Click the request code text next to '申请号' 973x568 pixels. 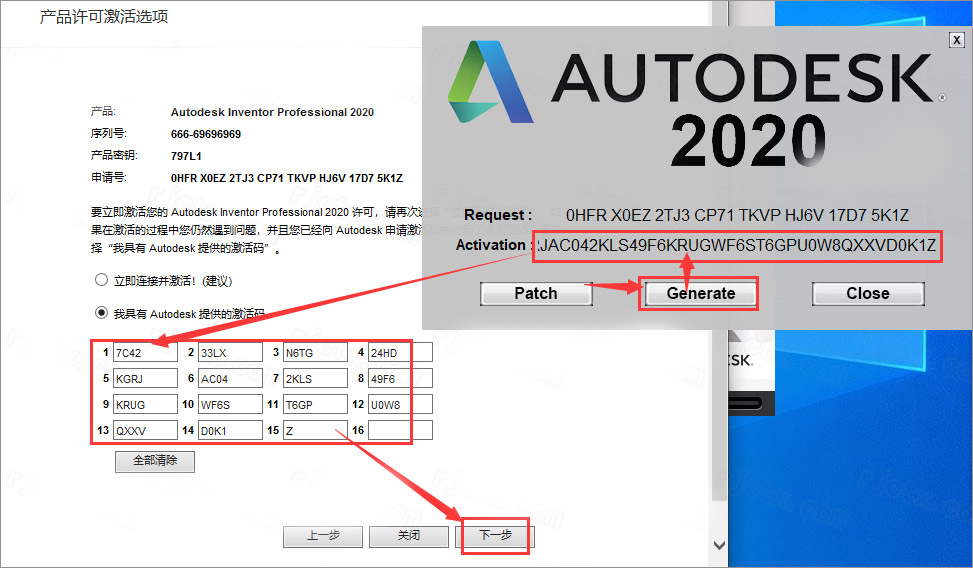tap(287, 178)
